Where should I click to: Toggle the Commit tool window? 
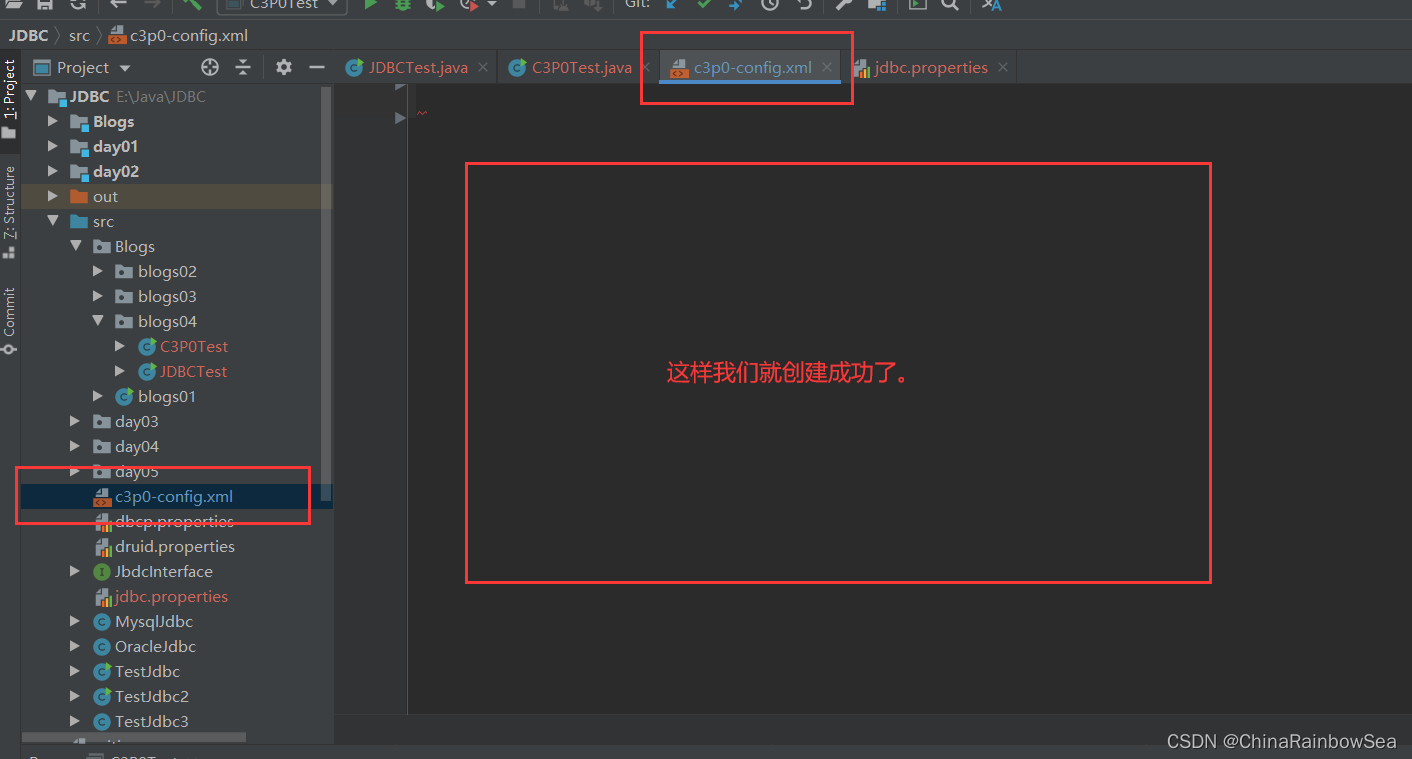click(9, 321)
